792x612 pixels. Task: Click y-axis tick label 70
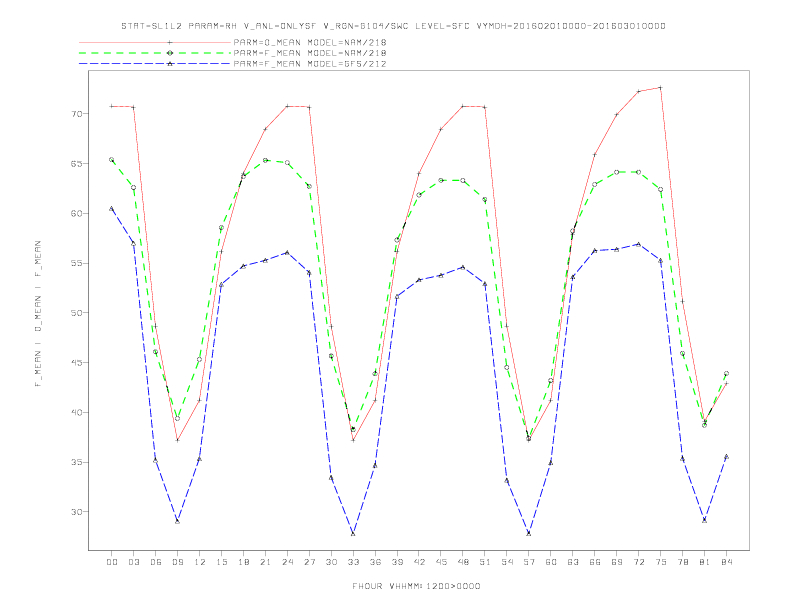click(76, 114)
